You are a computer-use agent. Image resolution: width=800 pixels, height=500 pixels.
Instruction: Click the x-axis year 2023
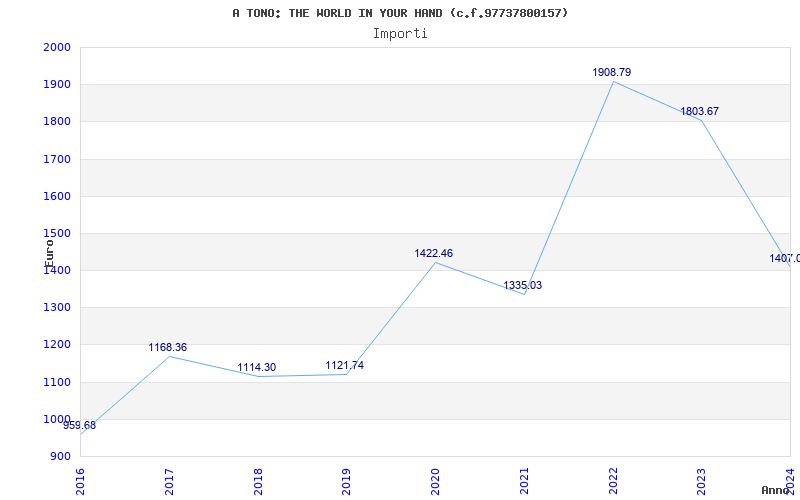point(702,481)
